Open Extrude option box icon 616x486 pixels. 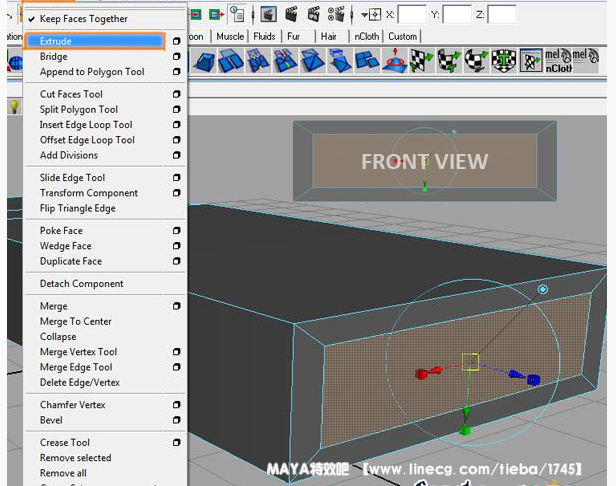[x=176, y=41]
